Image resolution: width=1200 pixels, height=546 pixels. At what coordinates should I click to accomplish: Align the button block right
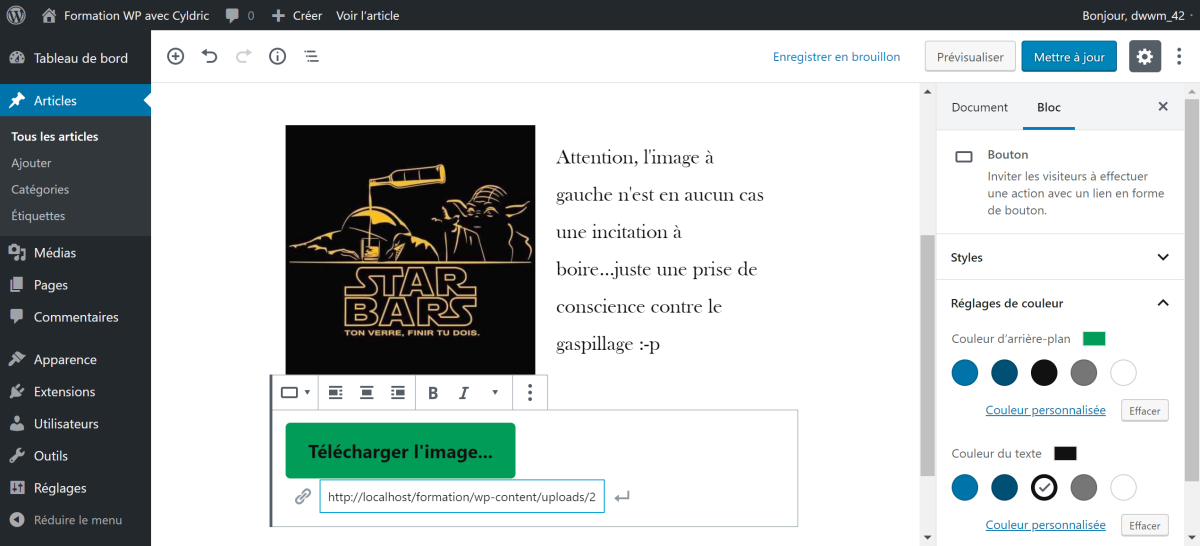(398, 393)
